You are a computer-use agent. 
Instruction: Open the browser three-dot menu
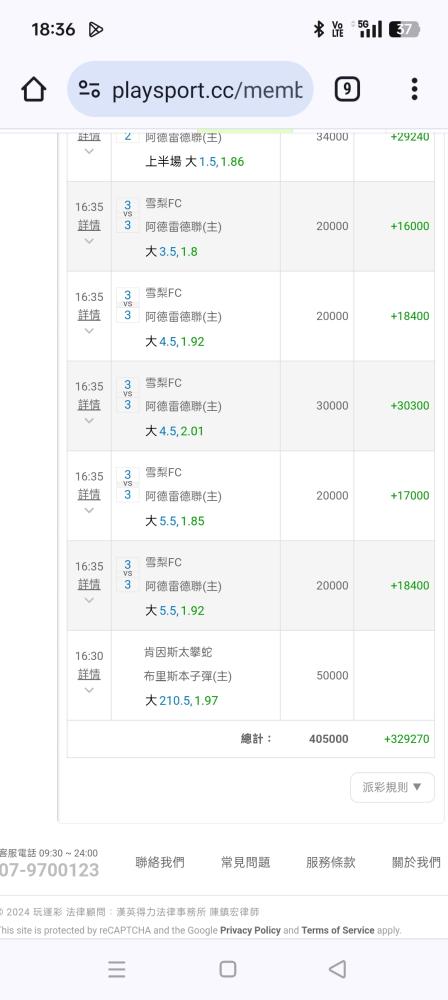pyautogui.click(x=414, y=89)
